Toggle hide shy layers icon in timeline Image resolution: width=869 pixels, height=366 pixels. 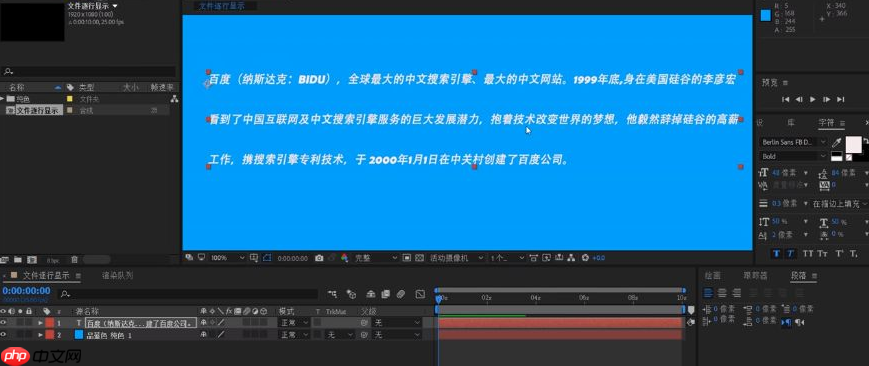pos(371,293)
